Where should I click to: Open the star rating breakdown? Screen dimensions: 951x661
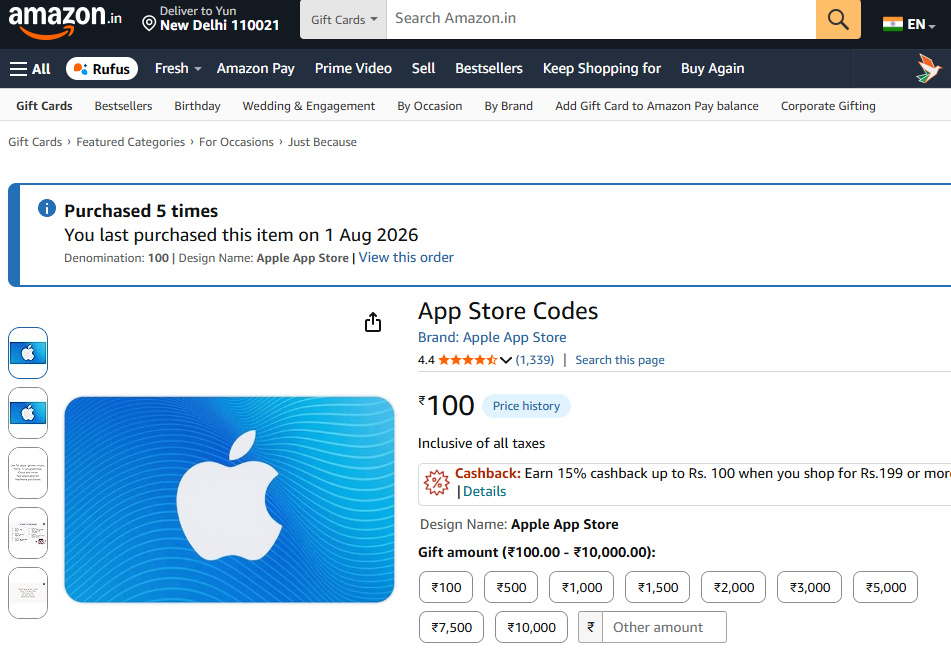tap(468, 360)
